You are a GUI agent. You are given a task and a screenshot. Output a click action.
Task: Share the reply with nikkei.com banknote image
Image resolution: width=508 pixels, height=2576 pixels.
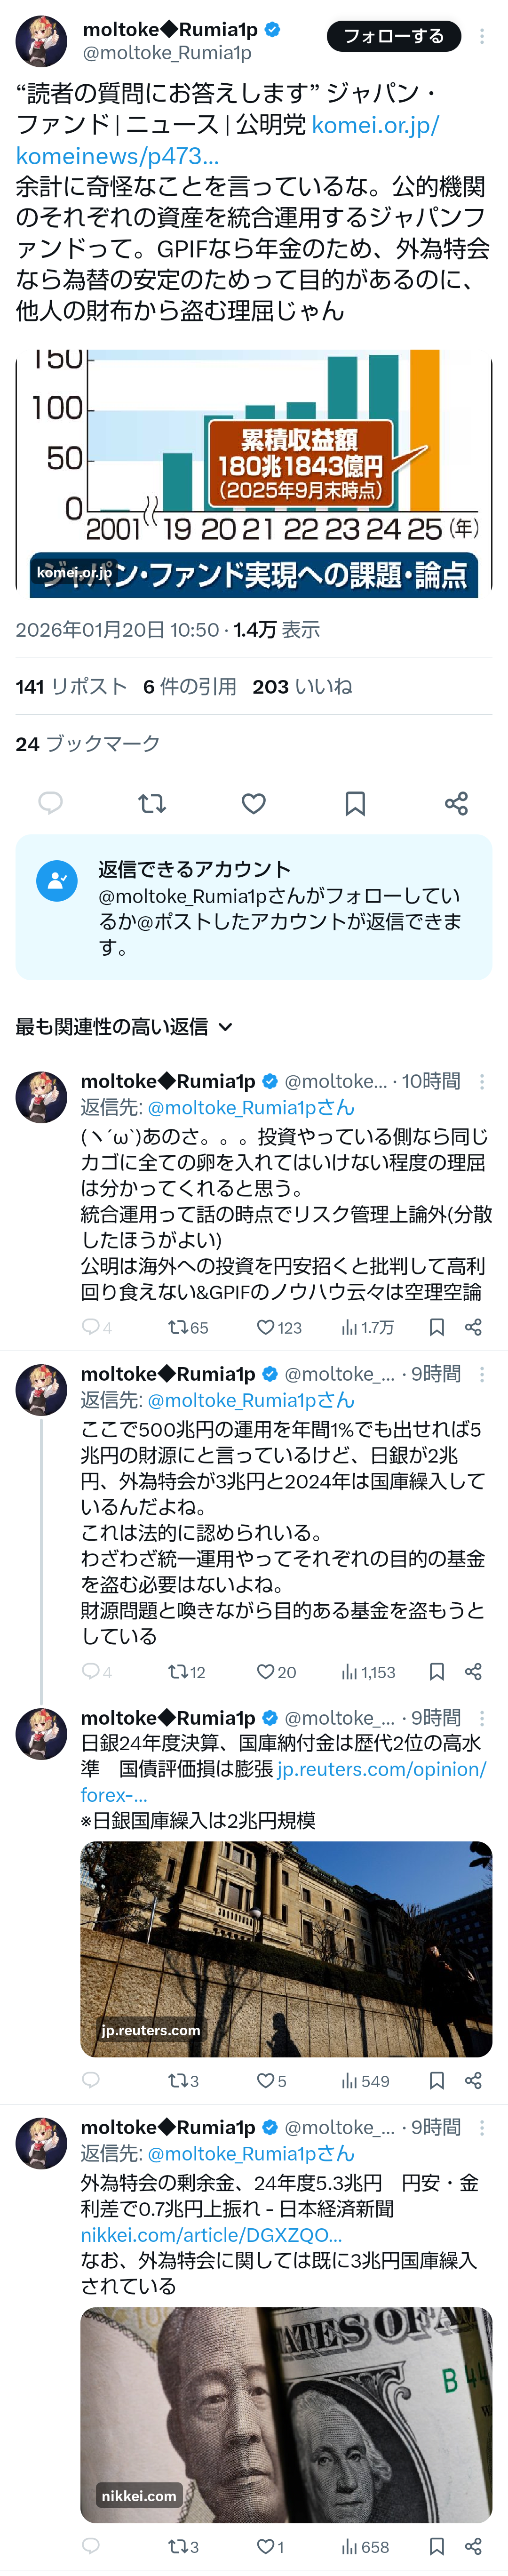(473, 2547)
